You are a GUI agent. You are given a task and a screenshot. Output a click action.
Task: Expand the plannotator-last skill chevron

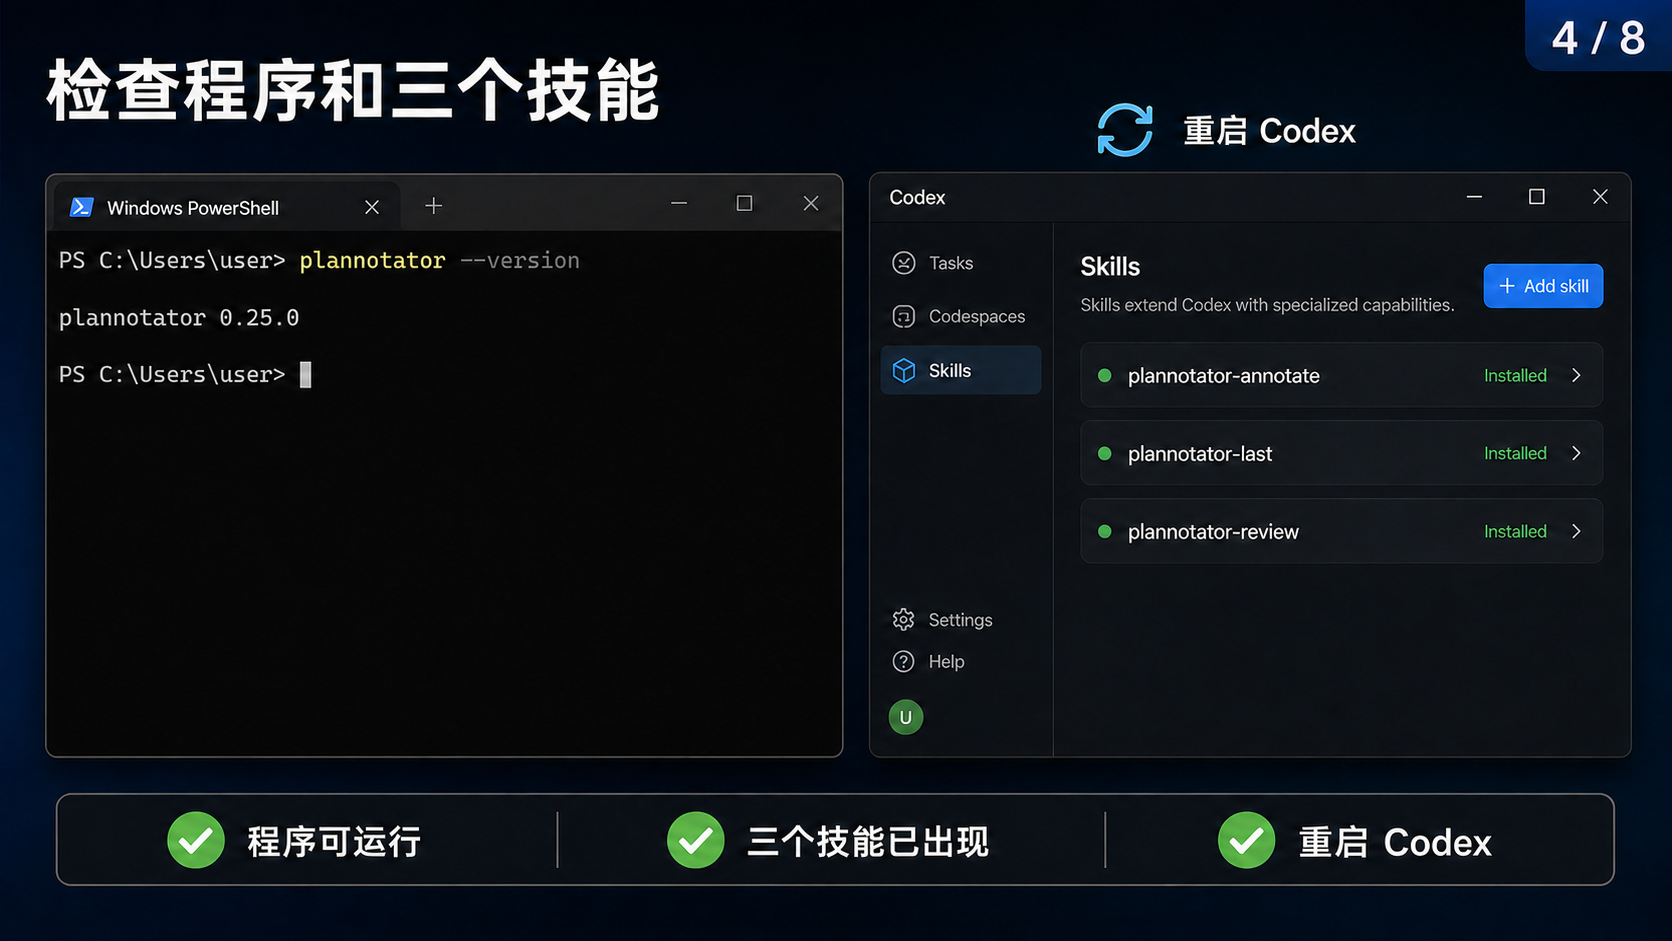point(1576,453)
